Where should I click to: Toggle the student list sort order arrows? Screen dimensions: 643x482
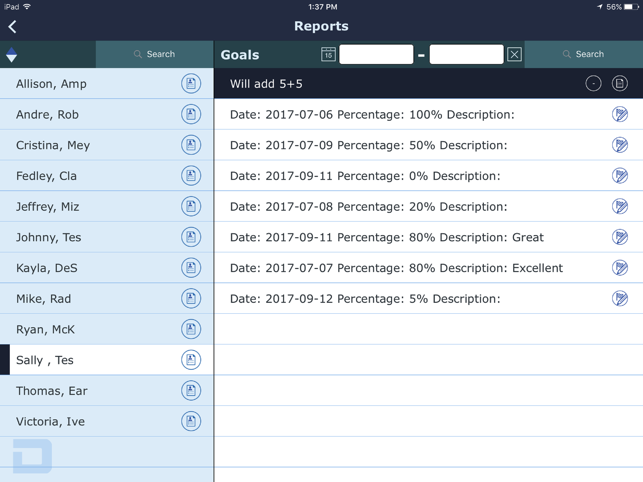point(11,55)
